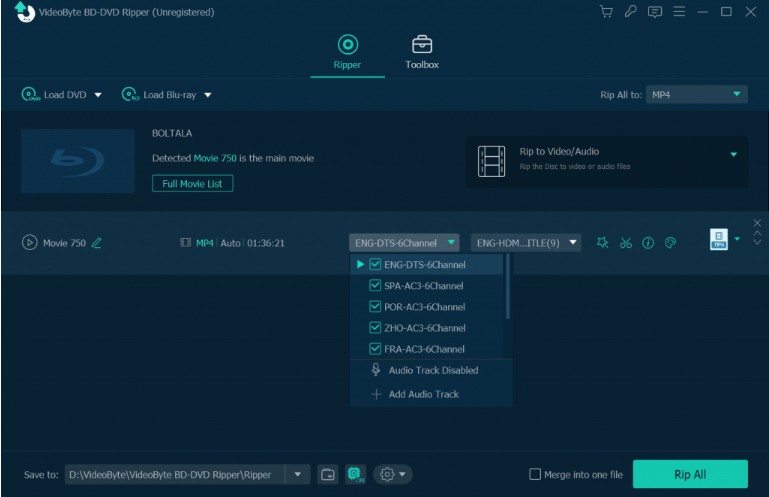Click the microphone icon for disabled audio
Viewport: 769px width, 497px height.
pos(376,370)
